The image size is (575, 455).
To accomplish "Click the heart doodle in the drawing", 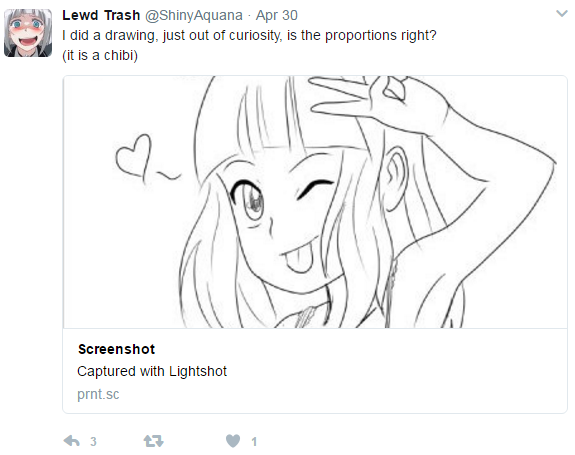I will coord(133,157).
